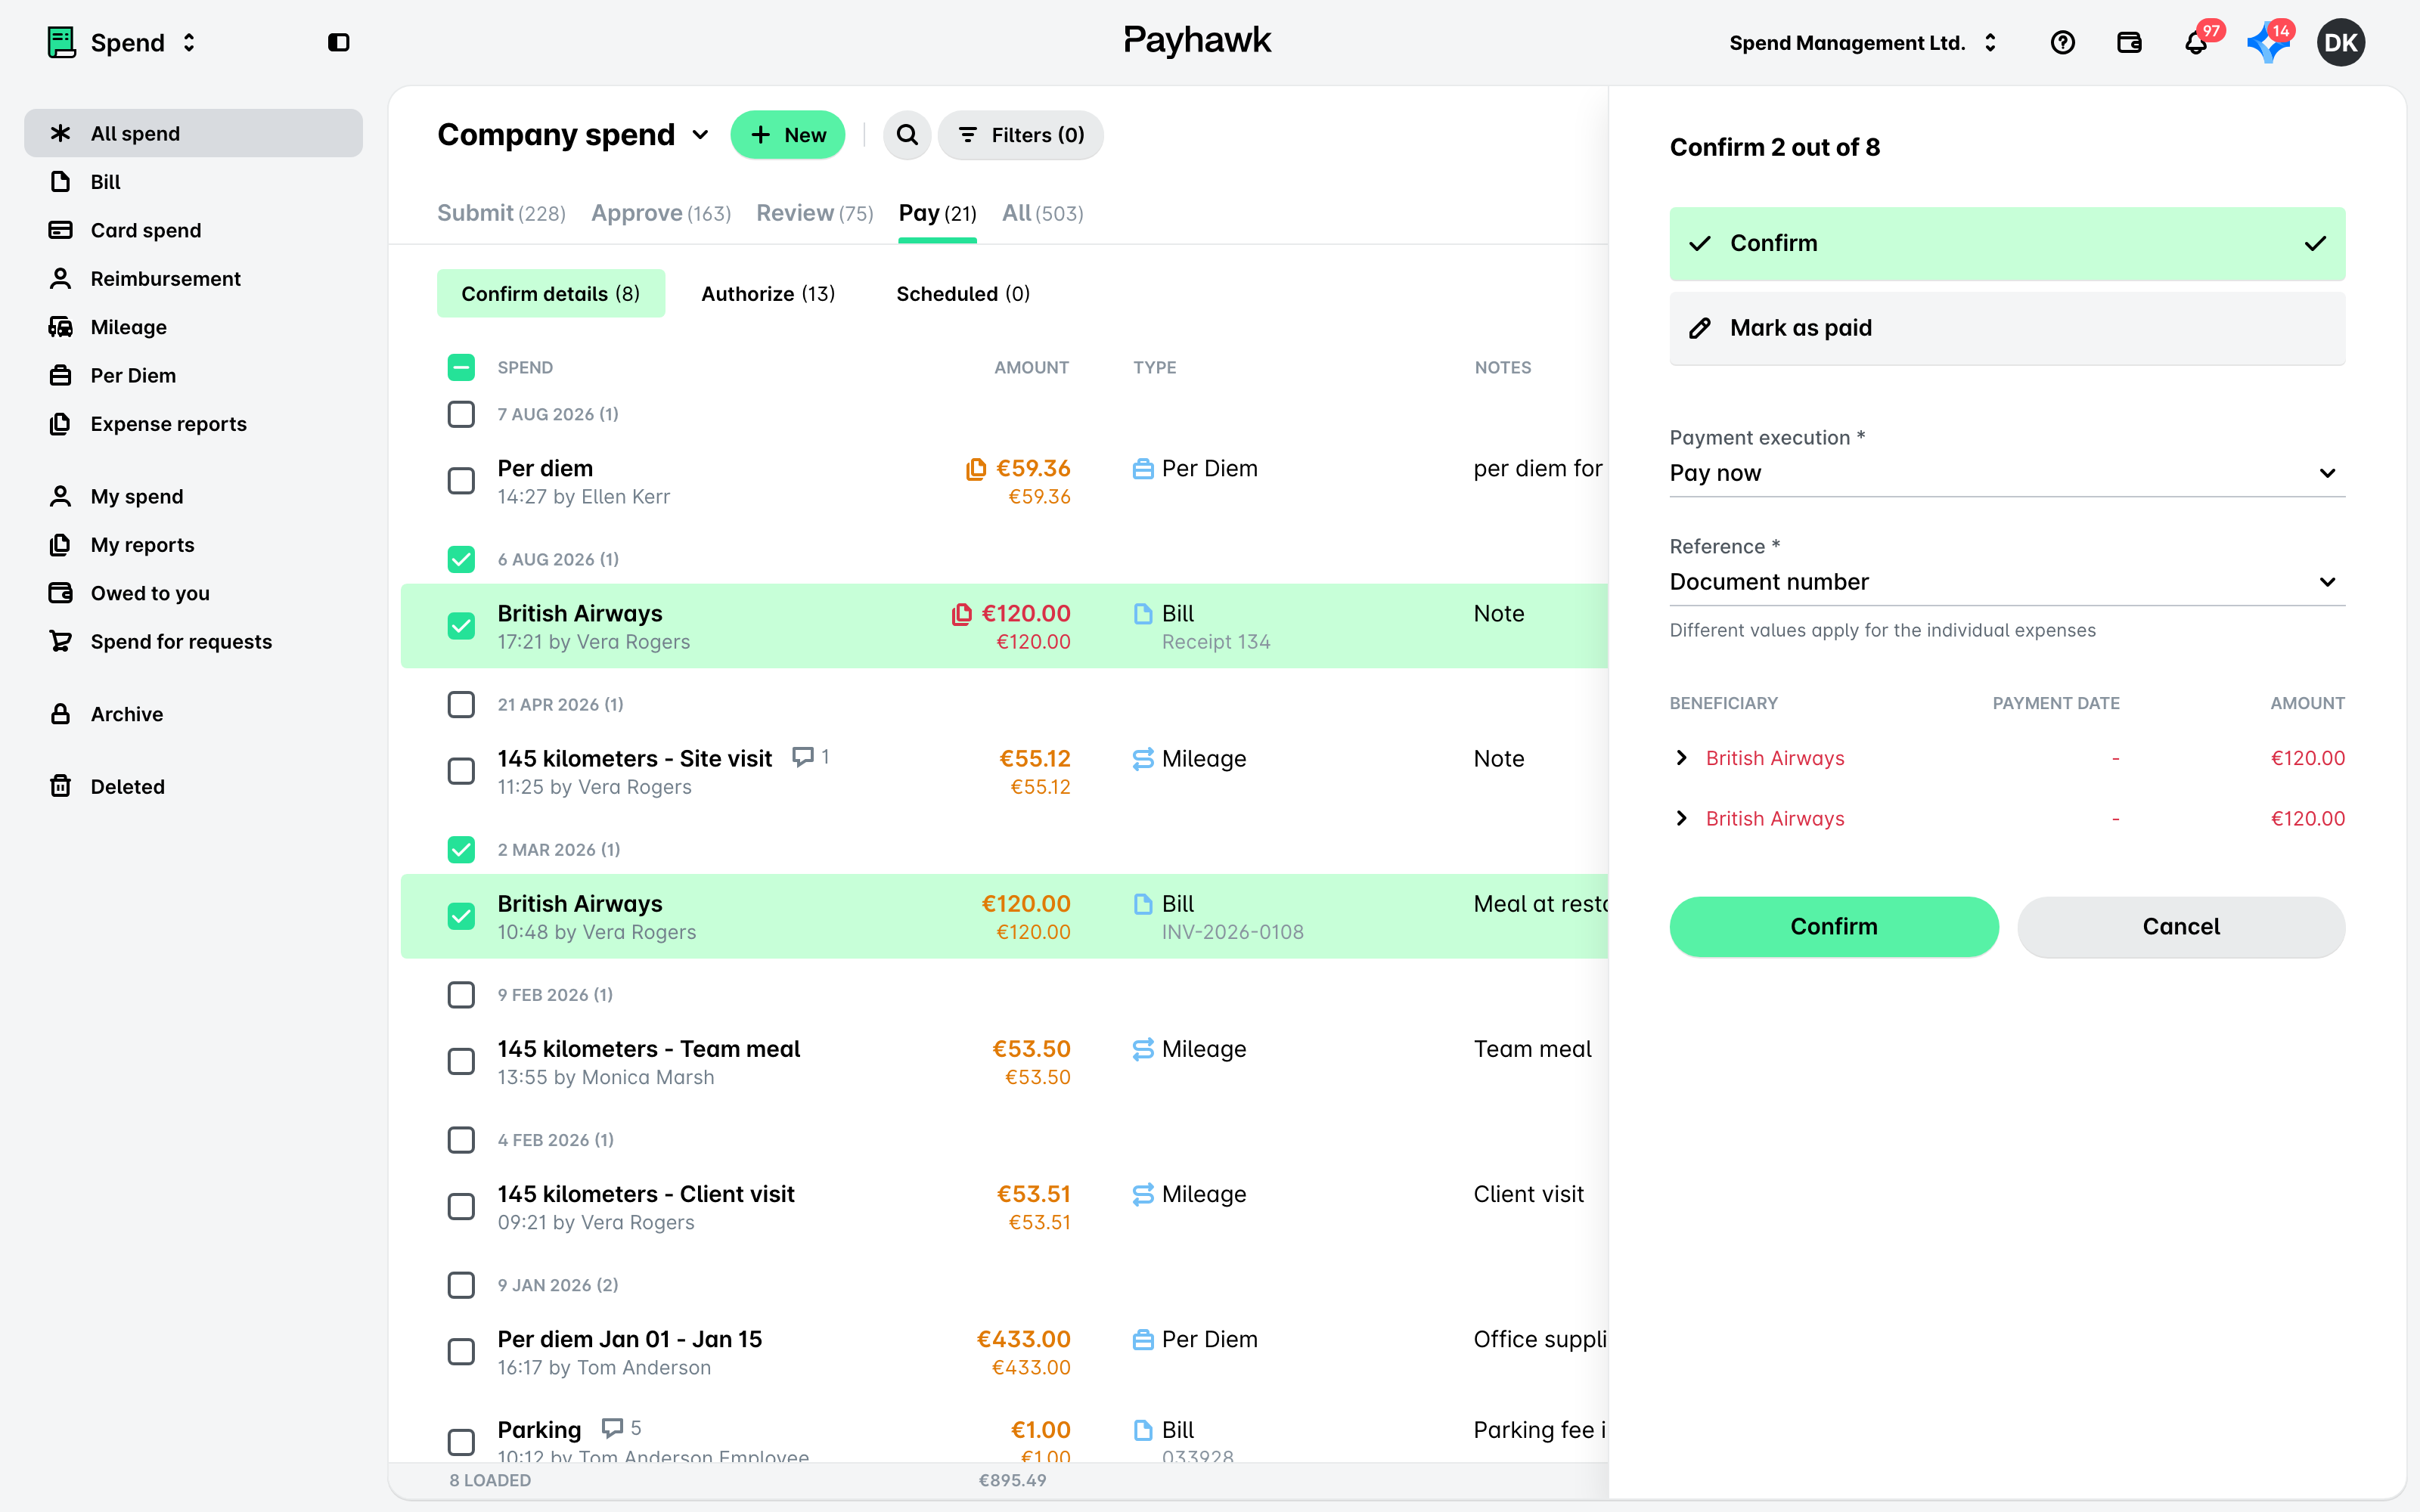Check the 145 kilometers Site visit row
The width and height of the screenshot is (2420, 1512).
tap(461, 771)
